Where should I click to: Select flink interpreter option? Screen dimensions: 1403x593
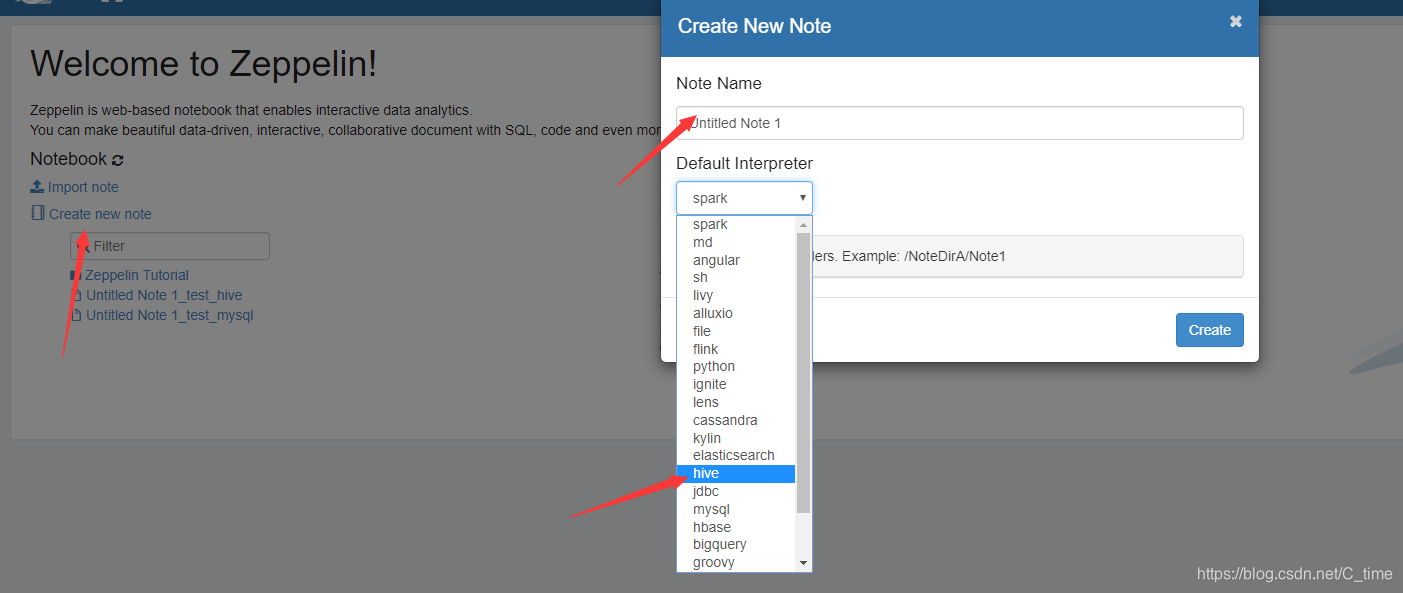point(736,349)
